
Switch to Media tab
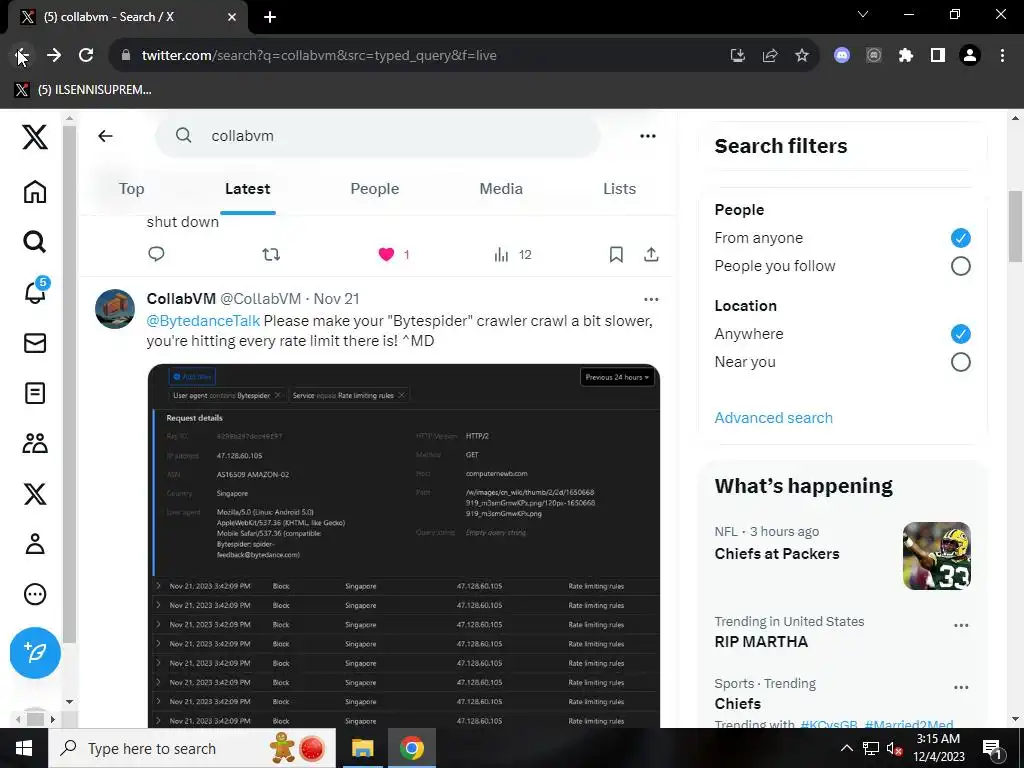pos(501,189)
